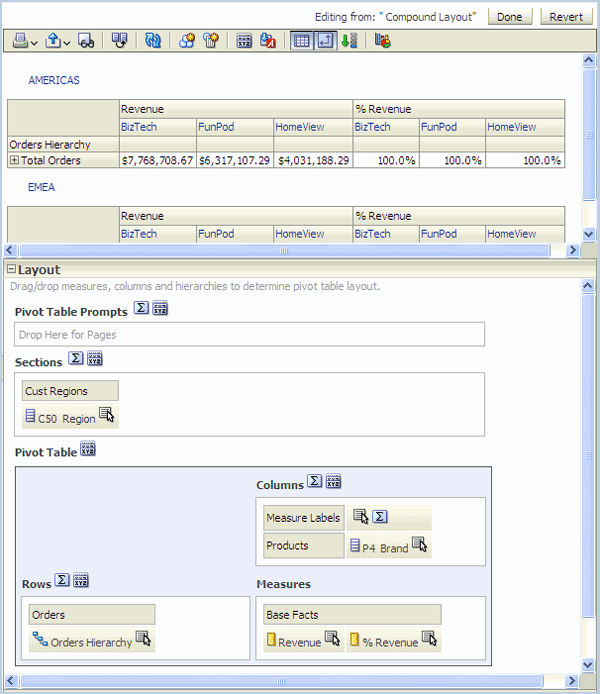Toggle the show layout pane button
The width and height of the screenshot is (600, 694).
325,41
